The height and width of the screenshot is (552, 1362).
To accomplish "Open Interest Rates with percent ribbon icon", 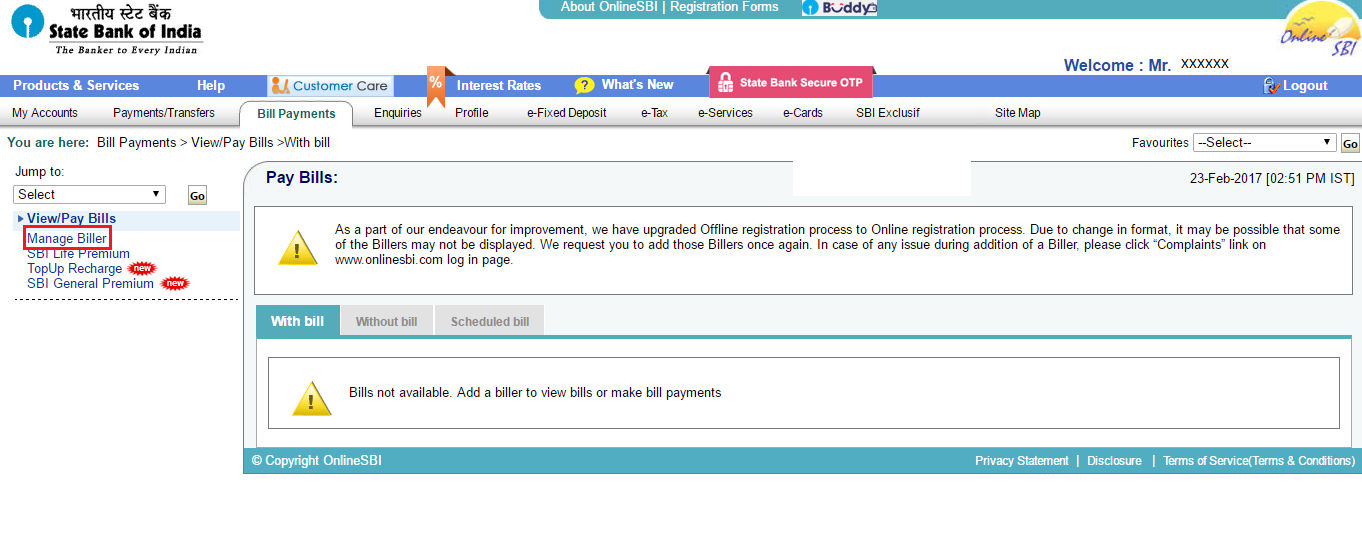I will (x=435, y=86).
